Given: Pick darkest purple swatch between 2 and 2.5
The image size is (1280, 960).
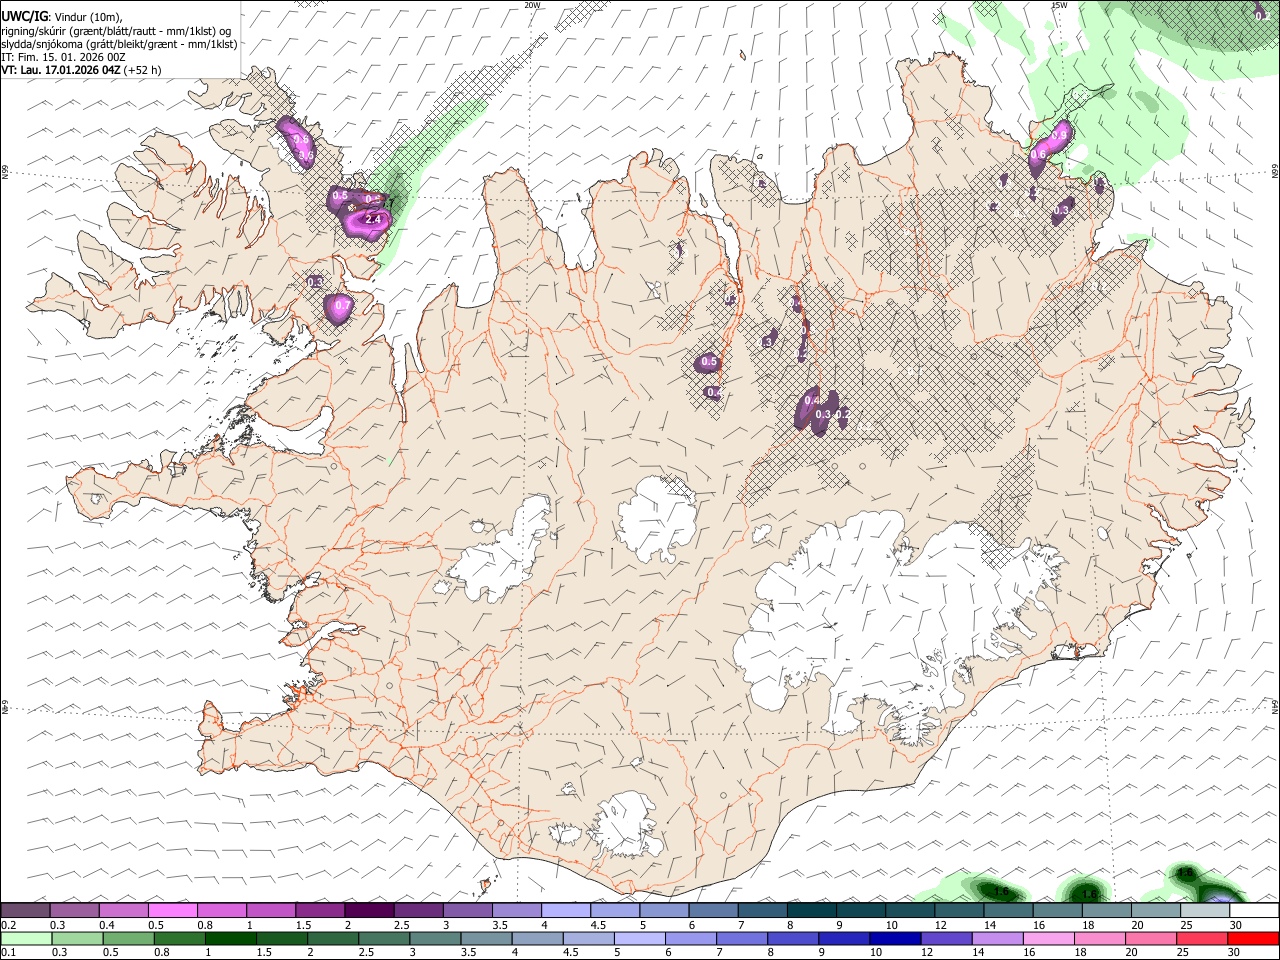Looking at the screenshot, I should (x=369, y=911).
